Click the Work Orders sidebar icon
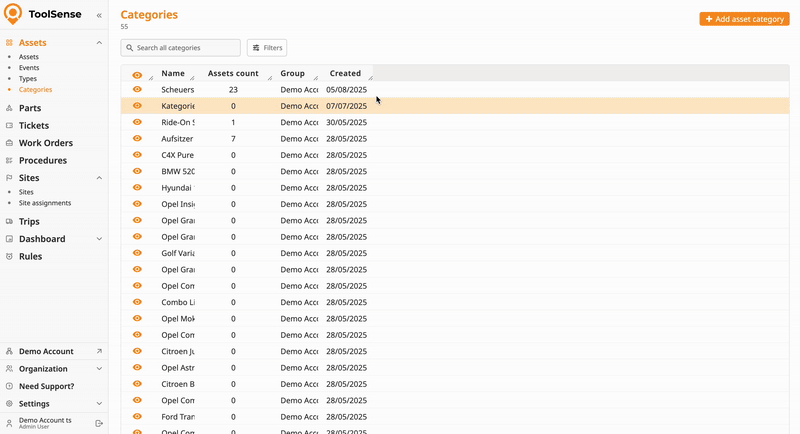Image resolution: width=800 pixels, height=434 pixels. click(9, 143)
